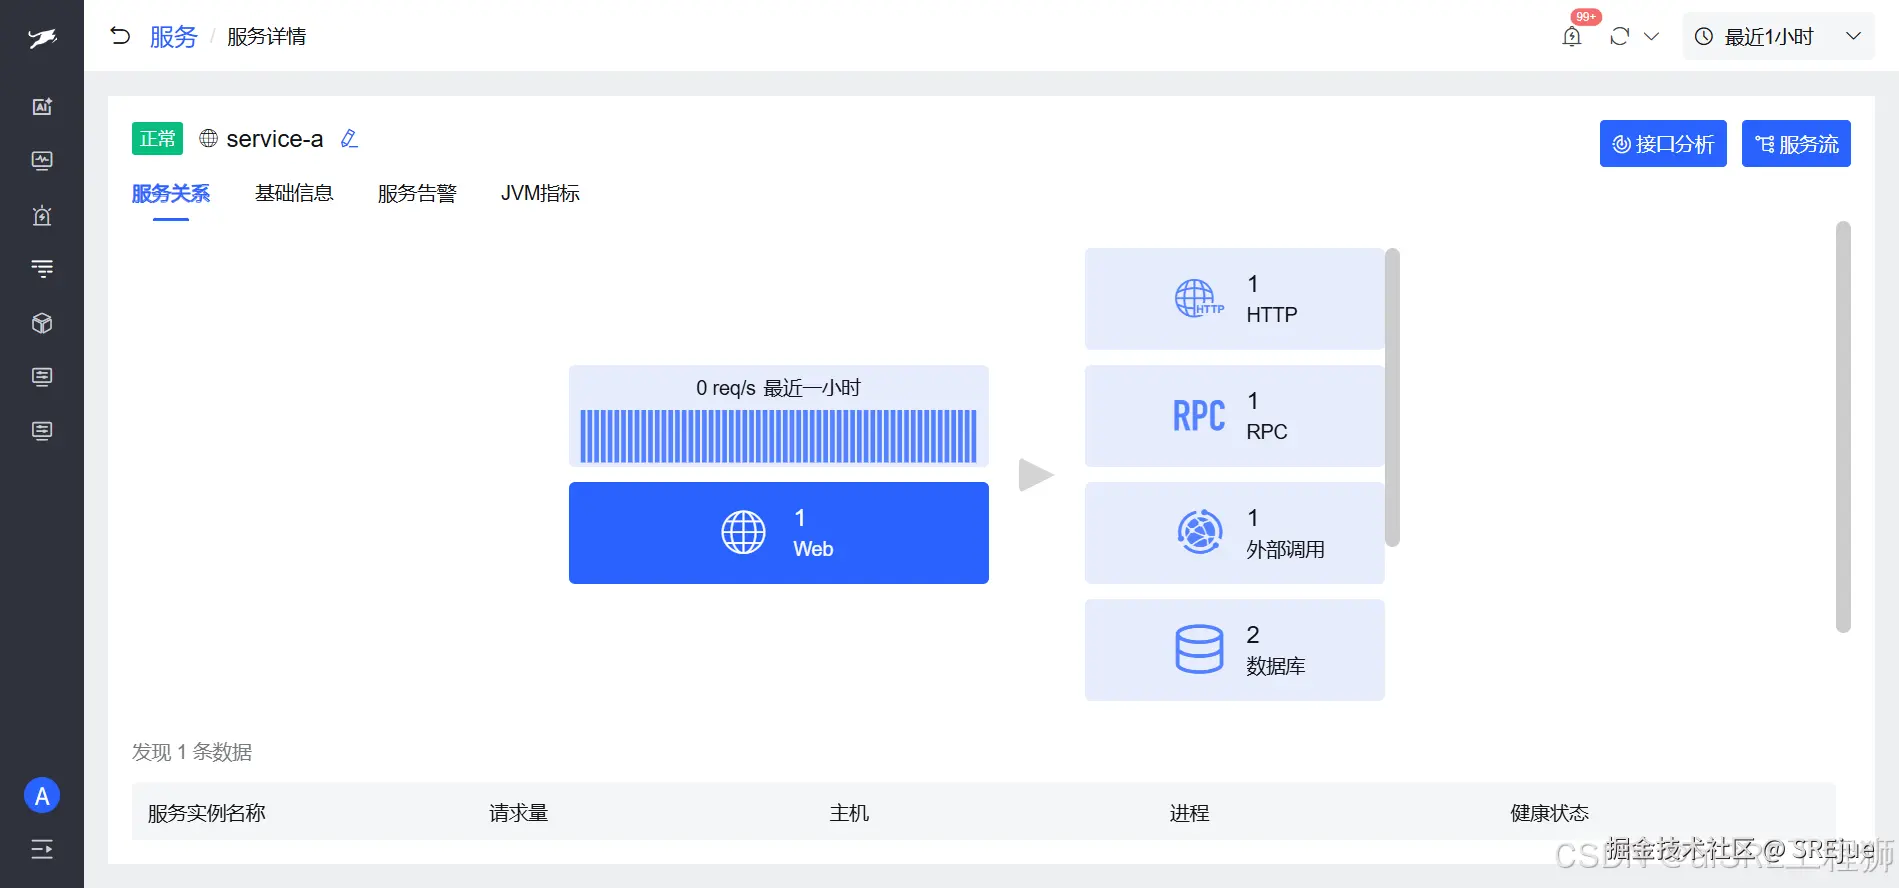This screenshot has height=888, width=1899.
Task: Go to 服务 breadcrumb link
Action: coord(174,37)
